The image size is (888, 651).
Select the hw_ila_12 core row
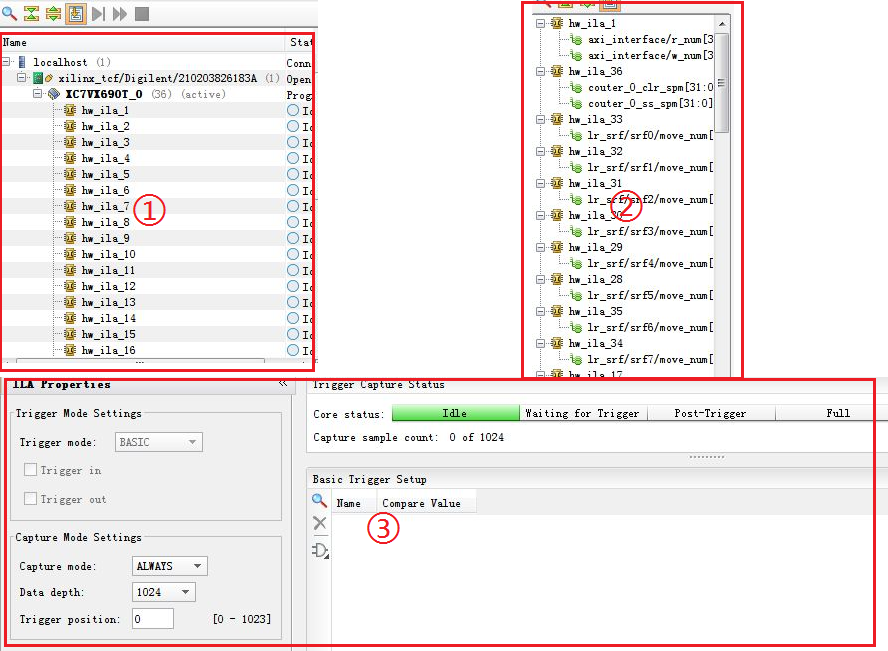[108, 286]
